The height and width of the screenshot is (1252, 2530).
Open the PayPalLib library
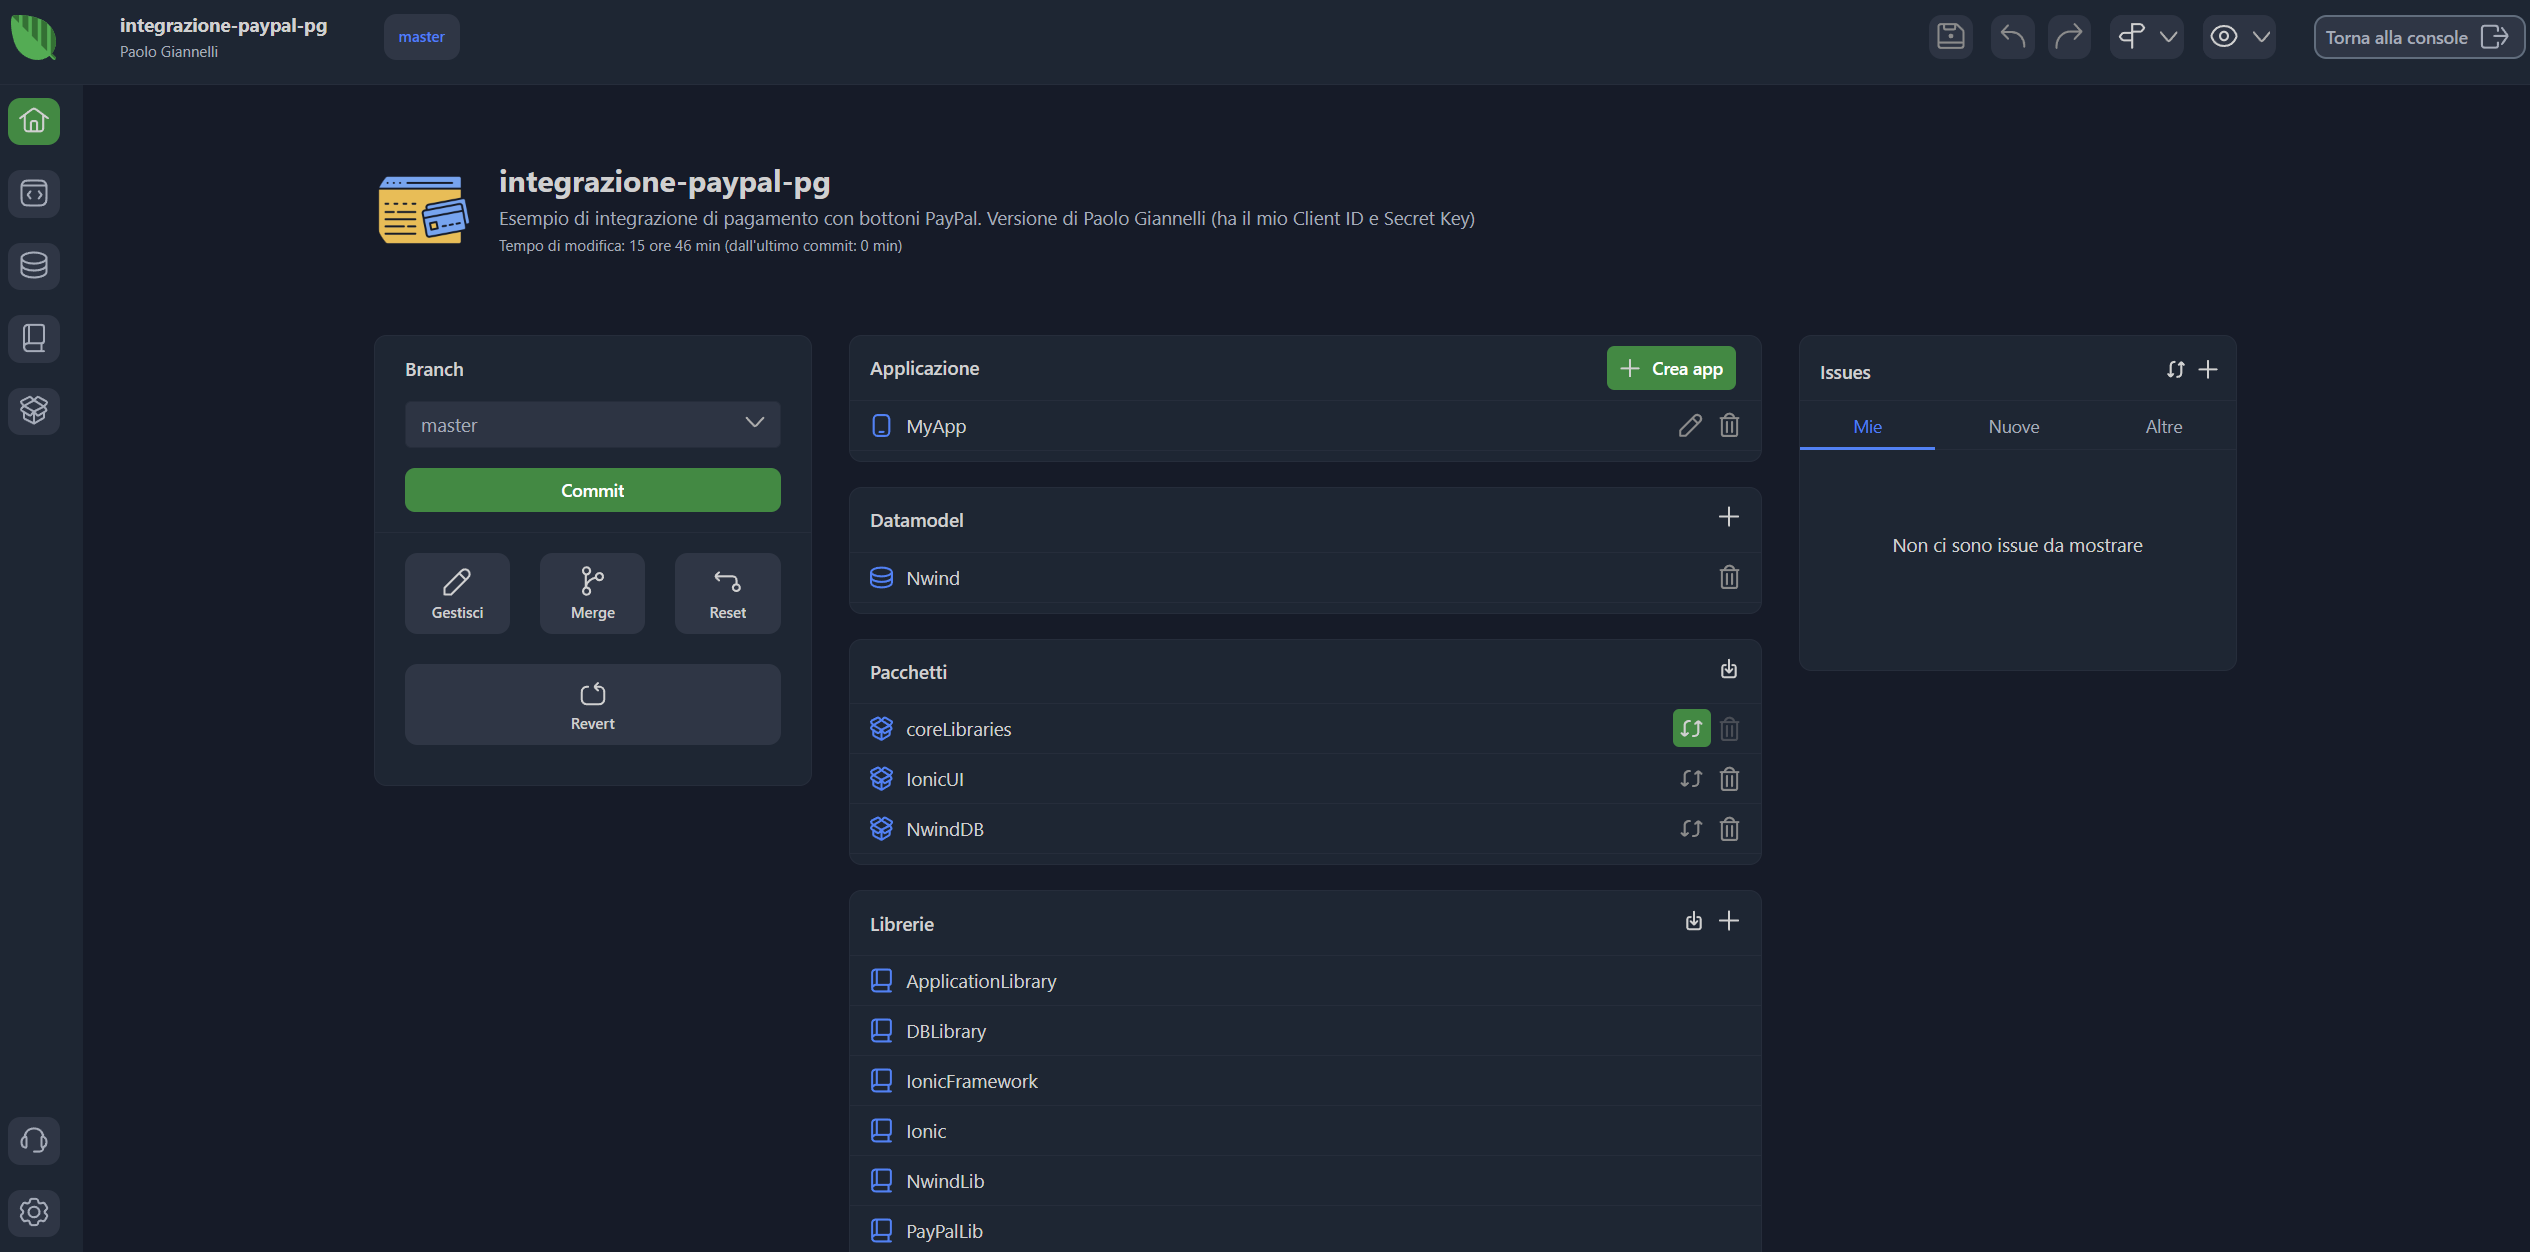pyautogui.click(x=944, y=1231)
